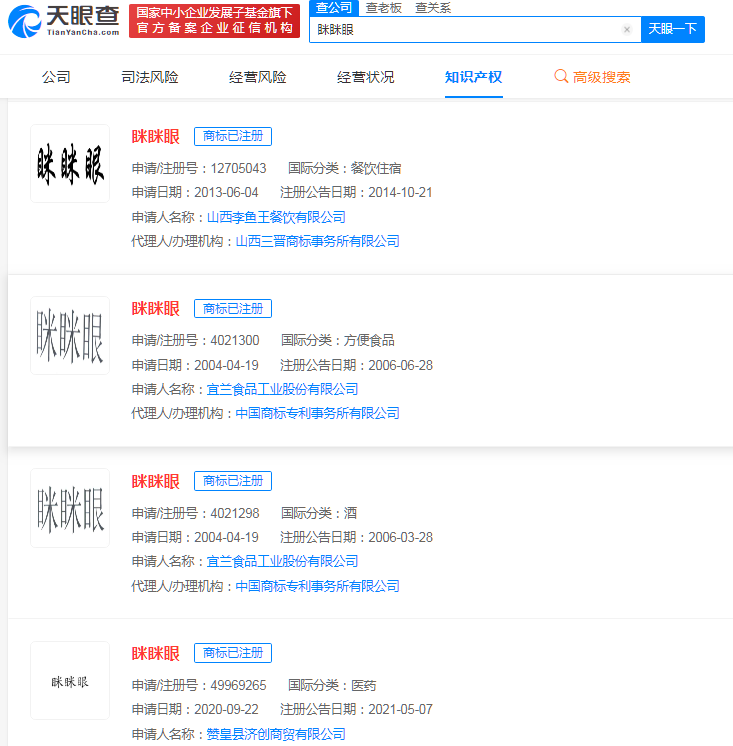Click 商标已注册 badge on the 方便食品 entry

[x=233, y=309]
